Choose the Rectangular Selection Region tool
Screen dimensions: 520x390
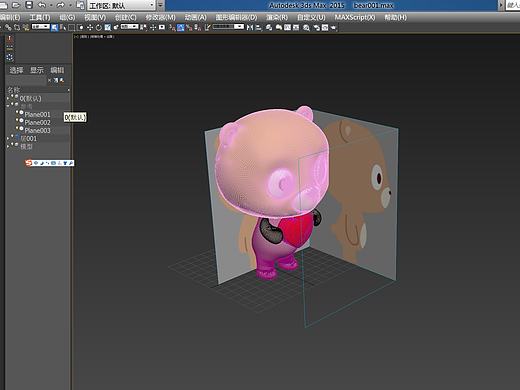(x=71, y=28)
